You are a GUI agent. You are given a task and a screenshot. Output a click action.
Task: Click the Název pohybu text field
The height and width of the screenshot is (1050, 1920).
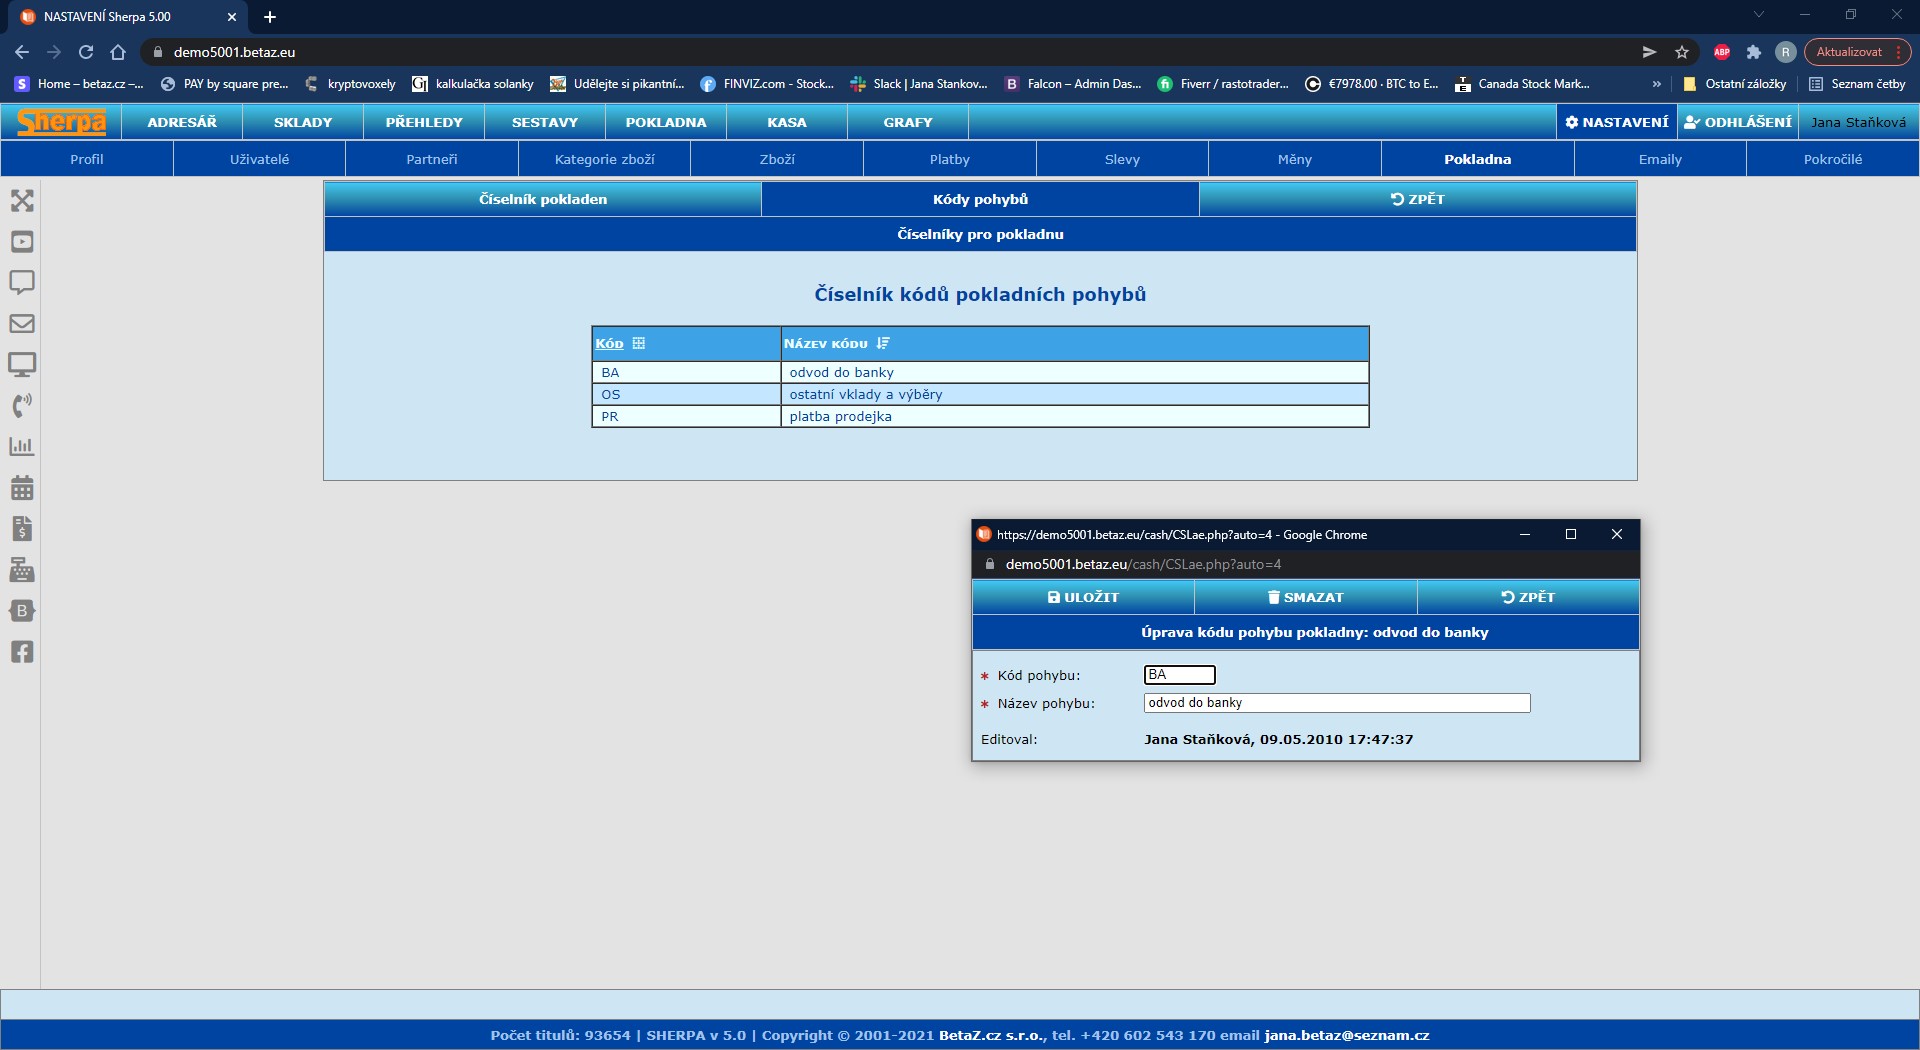coord(1336,703)
